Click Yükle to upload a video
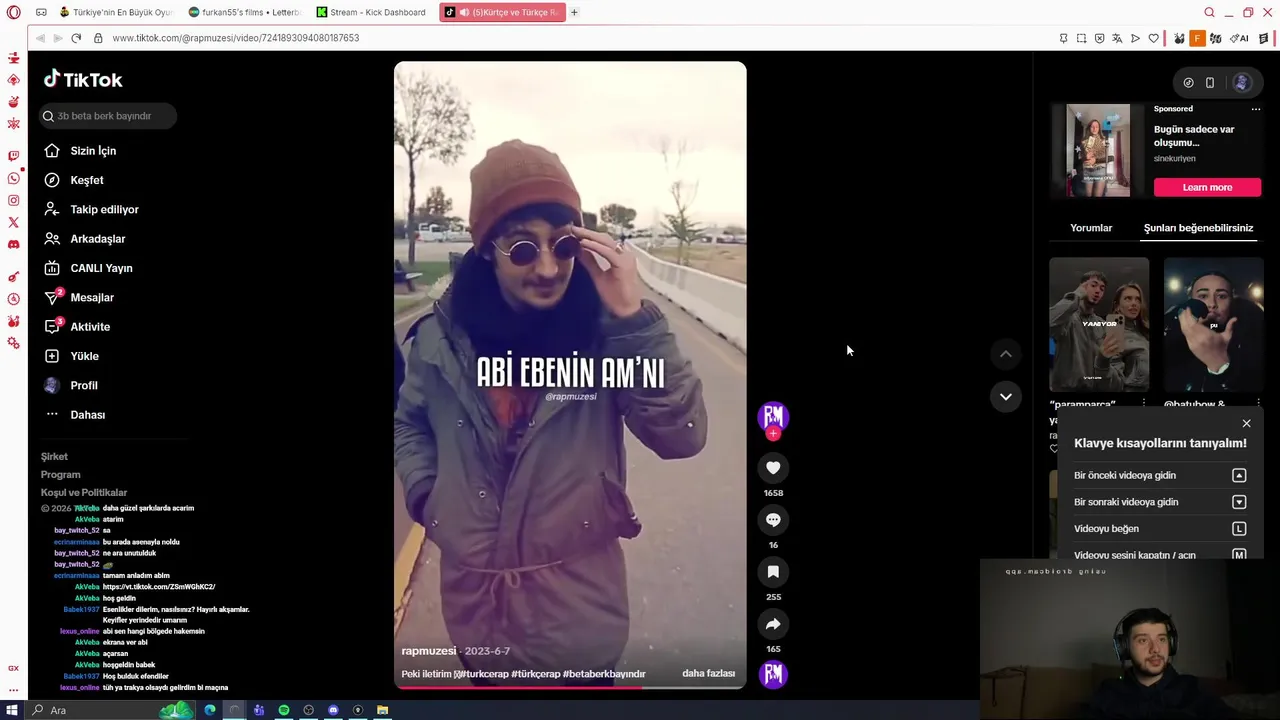Viewport: 1280px width, 720px height. [71, 356]
